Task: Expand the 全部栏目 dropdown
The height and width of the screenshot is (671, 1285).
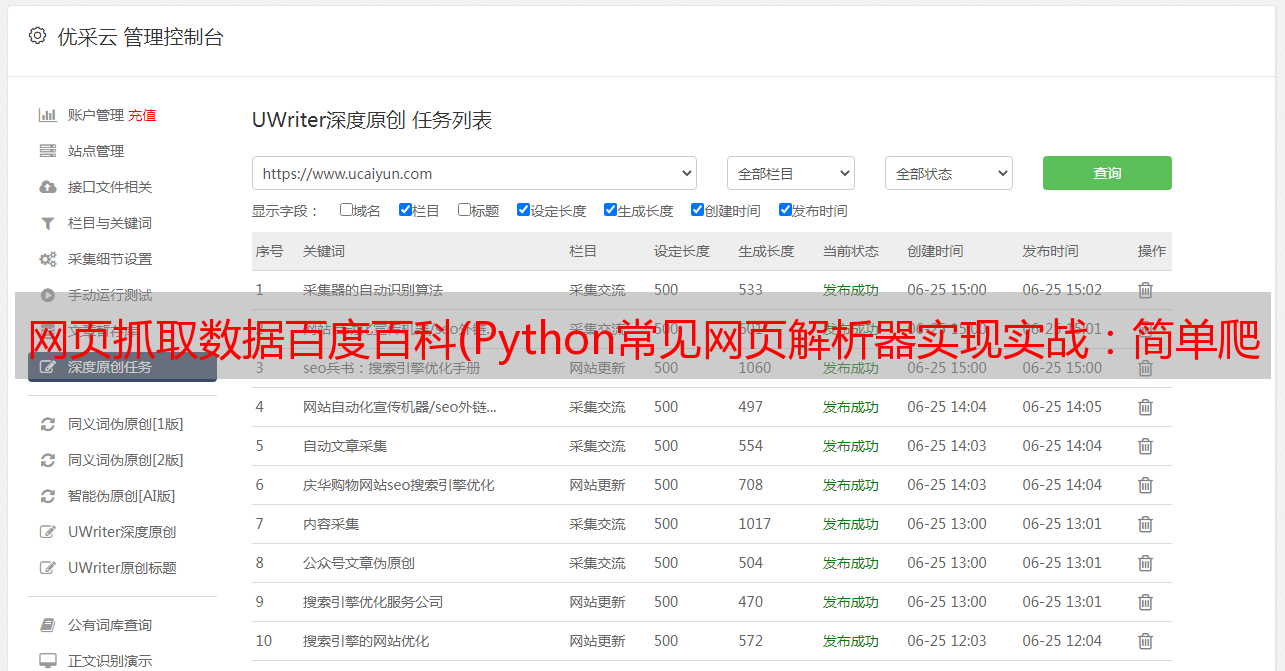Action: pyautogui.click(x=790, y=173)
